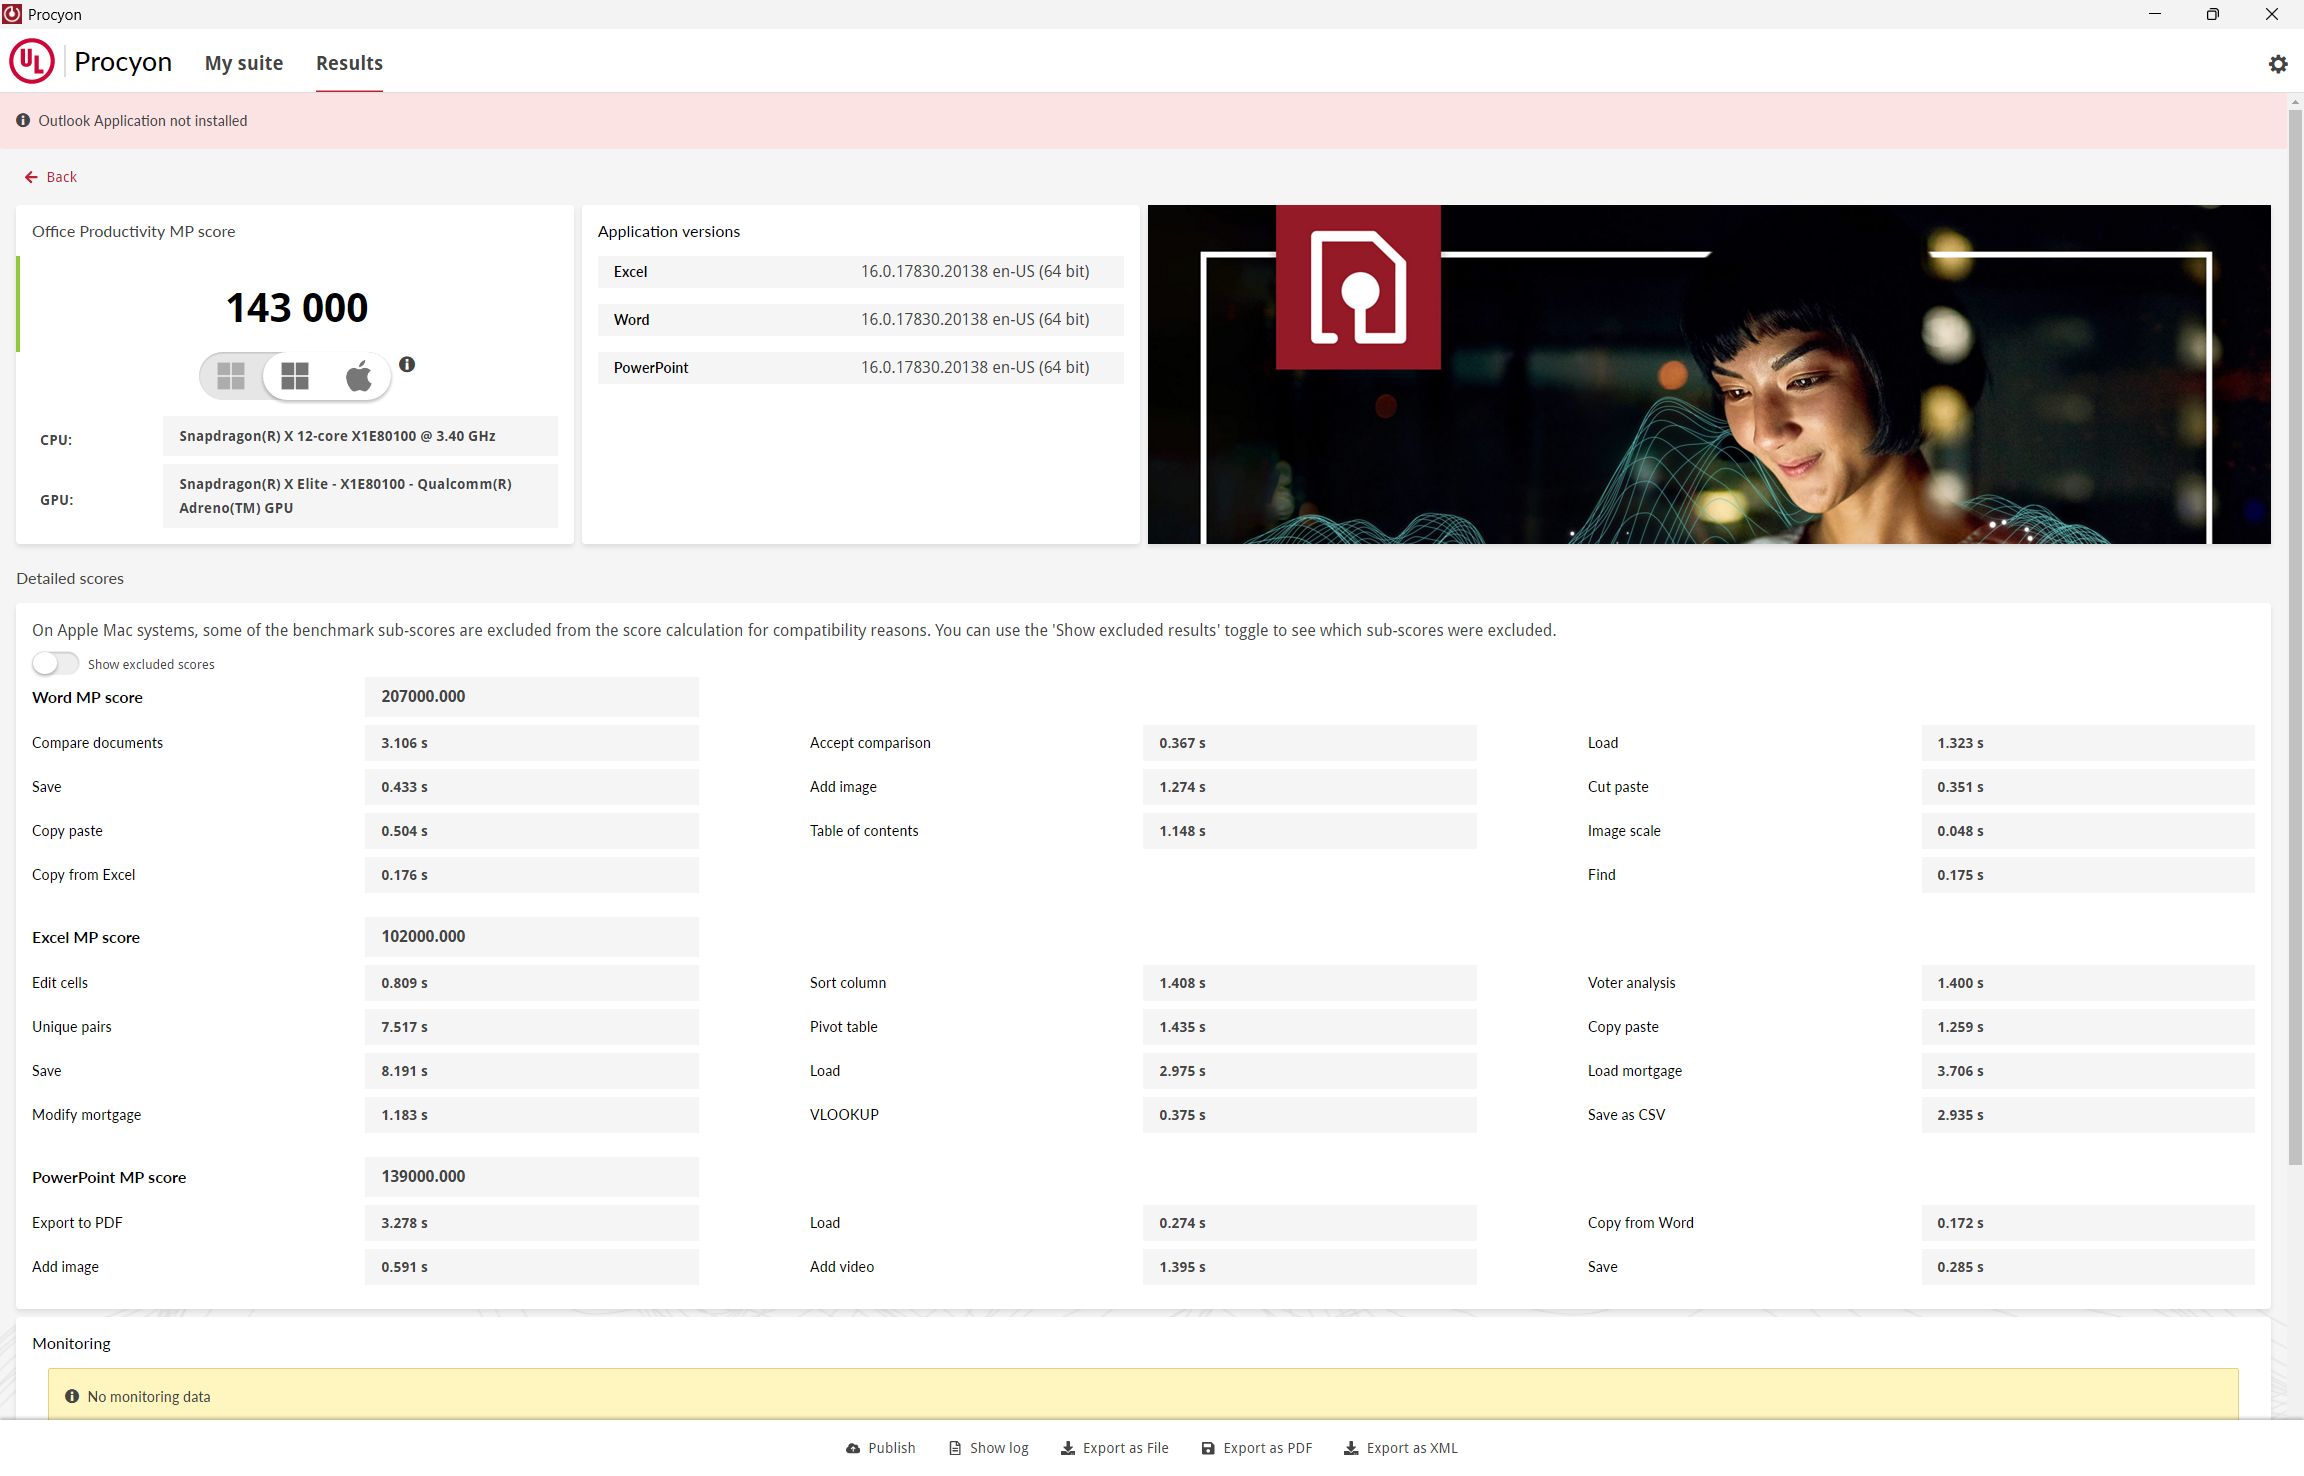Click the Office Productivity banner image
The height and width of the screenshot is (1476, 2304).
tap(1708, 375)
